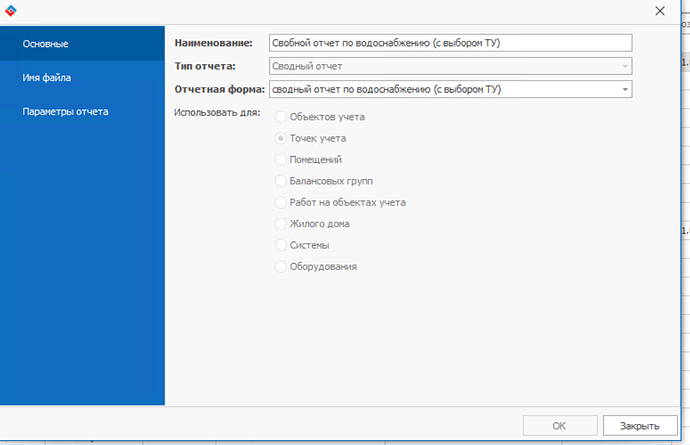Pick the Жилого дома radio button
690x445 pixels.
pyautogui.click(x=280, y=224)
